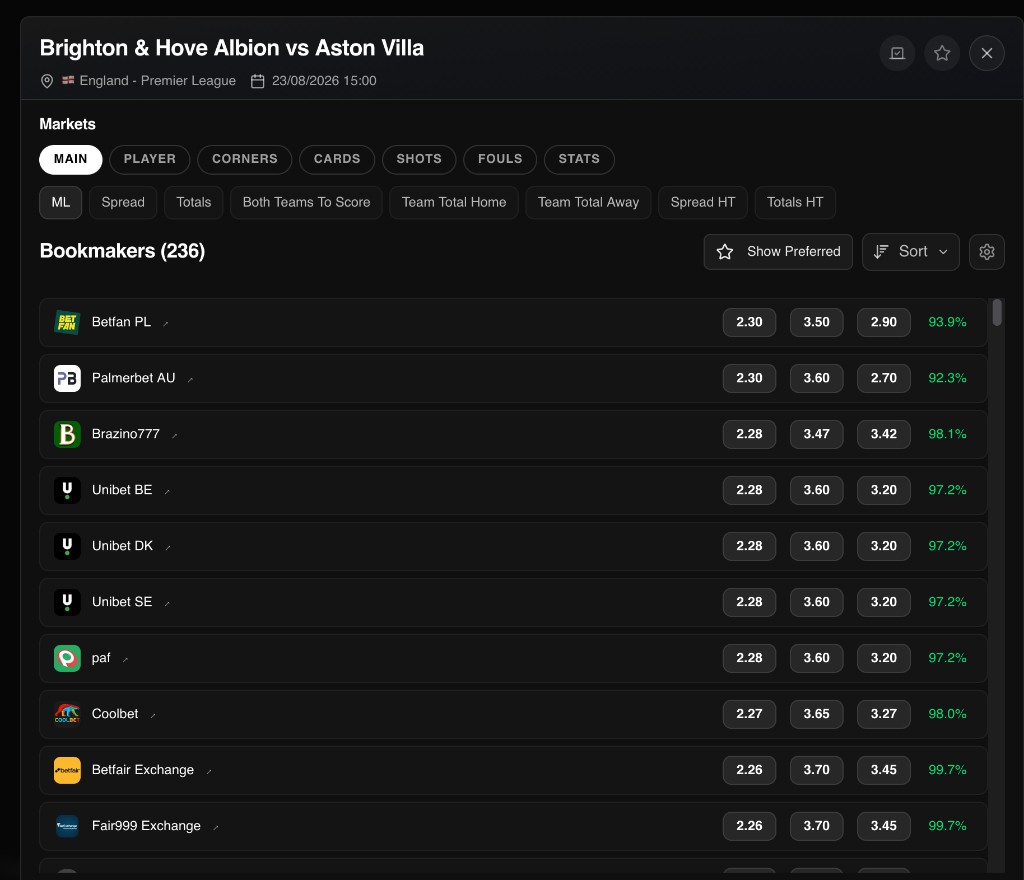Image resolution: width=1024 pixels, height=880 pixels.
Task: Click Betfair Exchange payout 99.7%
Action: (947, 770)
